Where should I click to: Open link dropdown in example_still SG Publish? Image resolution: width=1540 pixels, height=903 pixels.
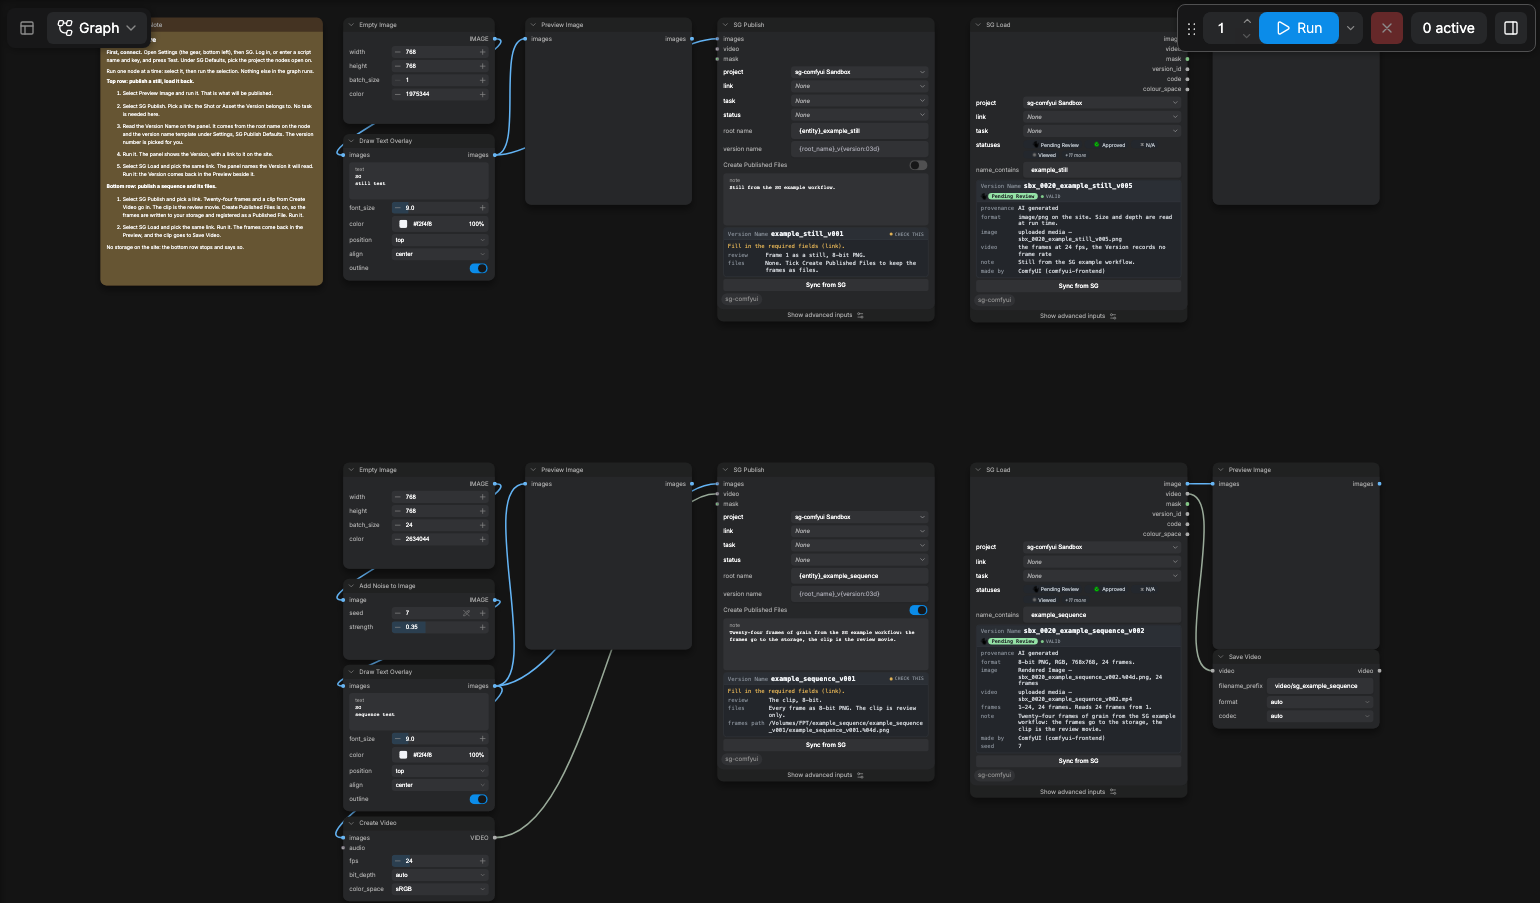pos(860,86)
